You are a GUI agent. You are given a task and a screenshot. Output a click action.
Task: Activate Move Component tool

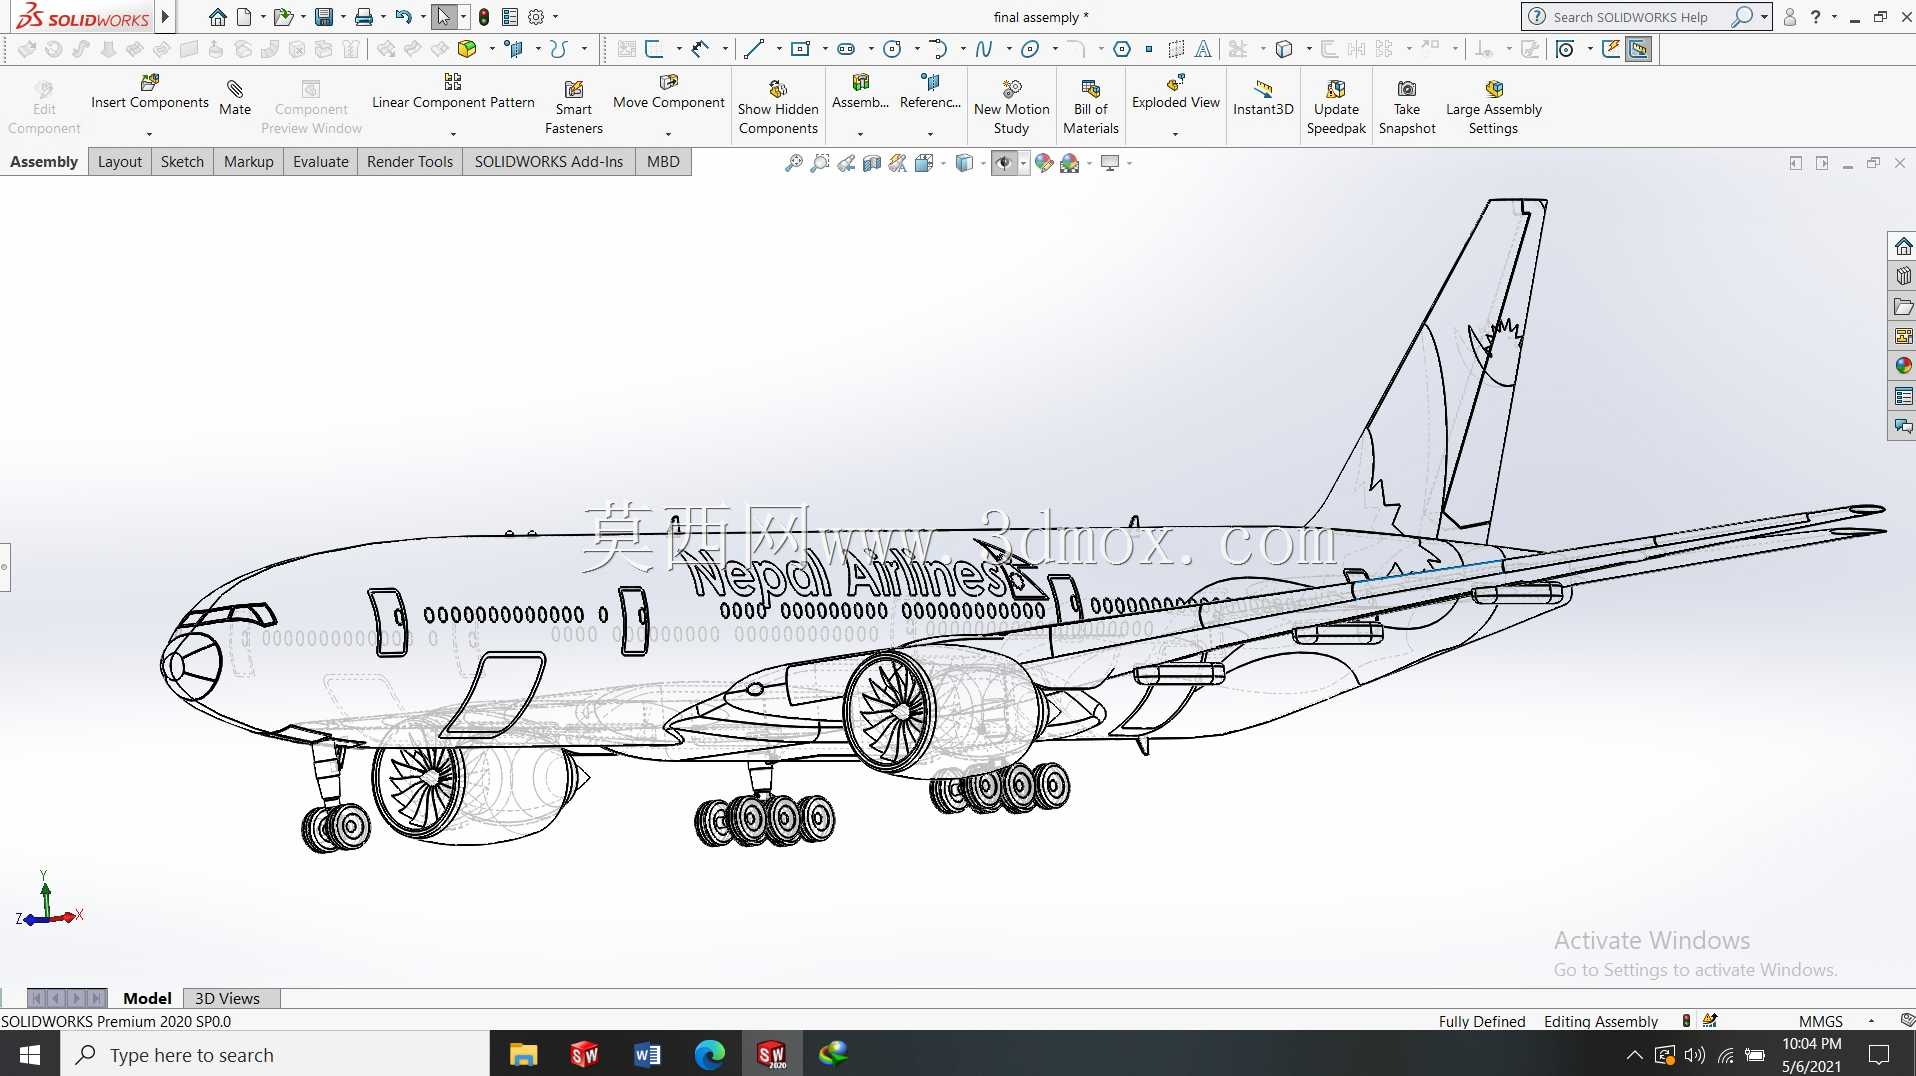coord(669,92)
